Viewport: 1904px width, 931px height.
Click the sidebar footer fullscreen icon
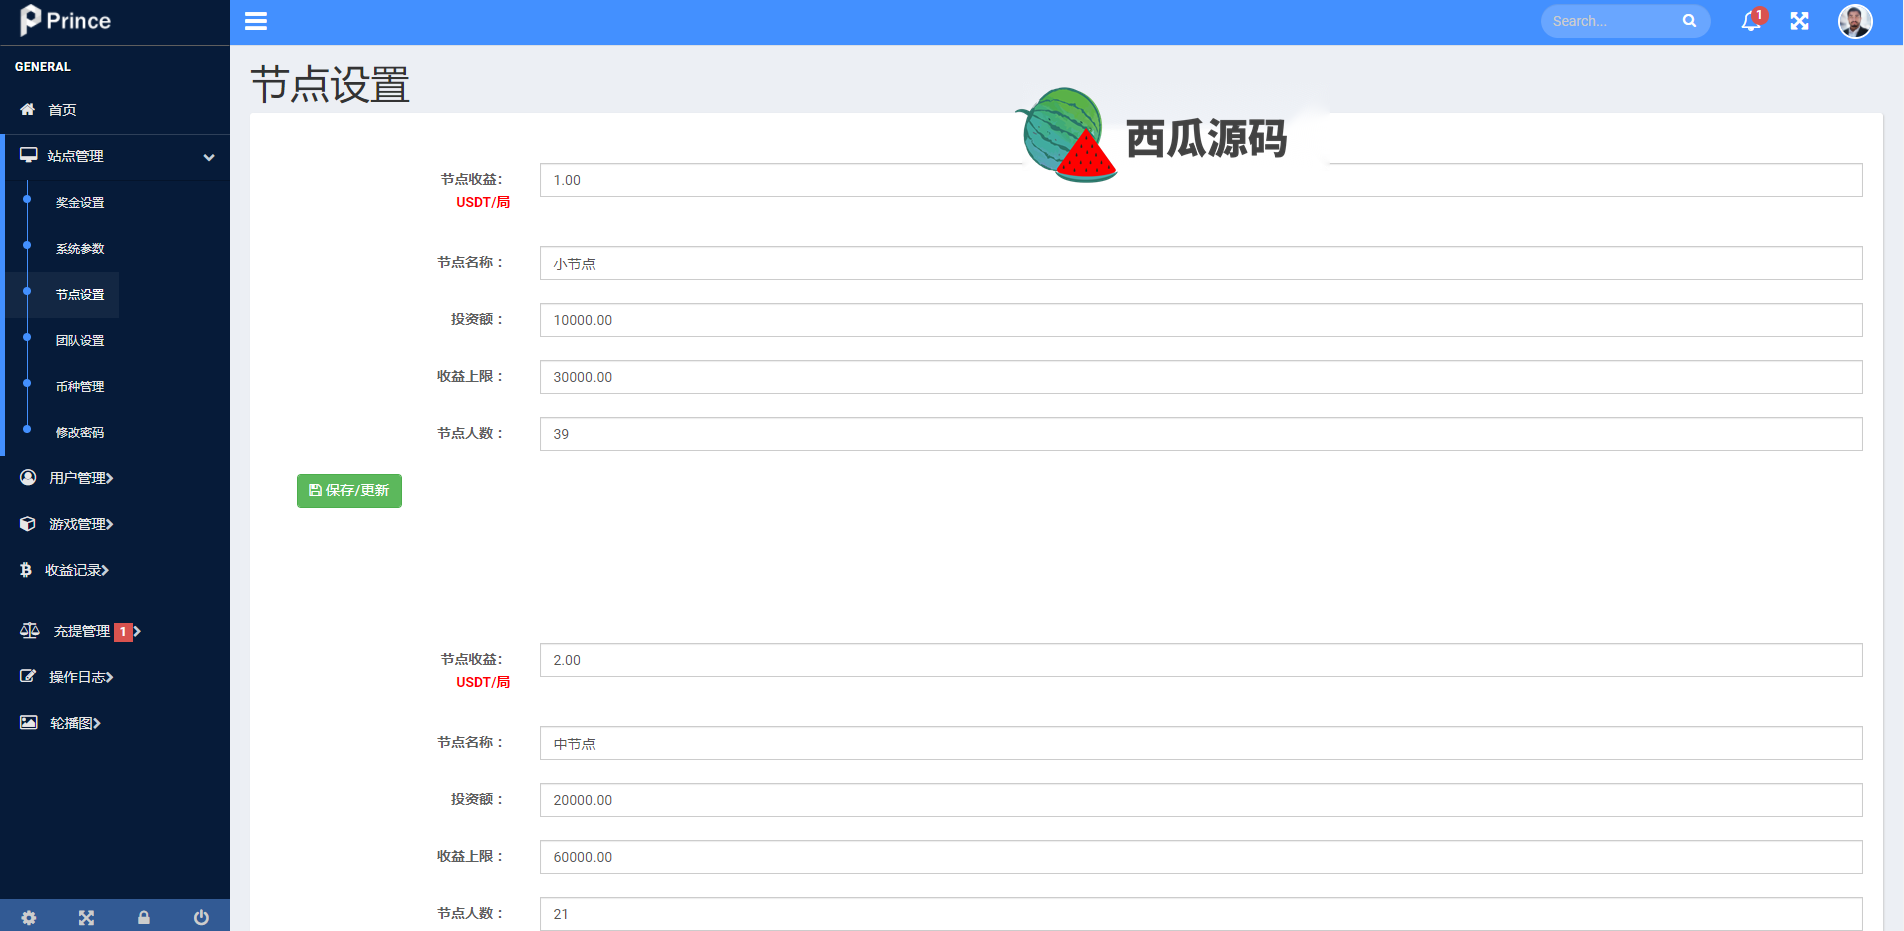86,917
